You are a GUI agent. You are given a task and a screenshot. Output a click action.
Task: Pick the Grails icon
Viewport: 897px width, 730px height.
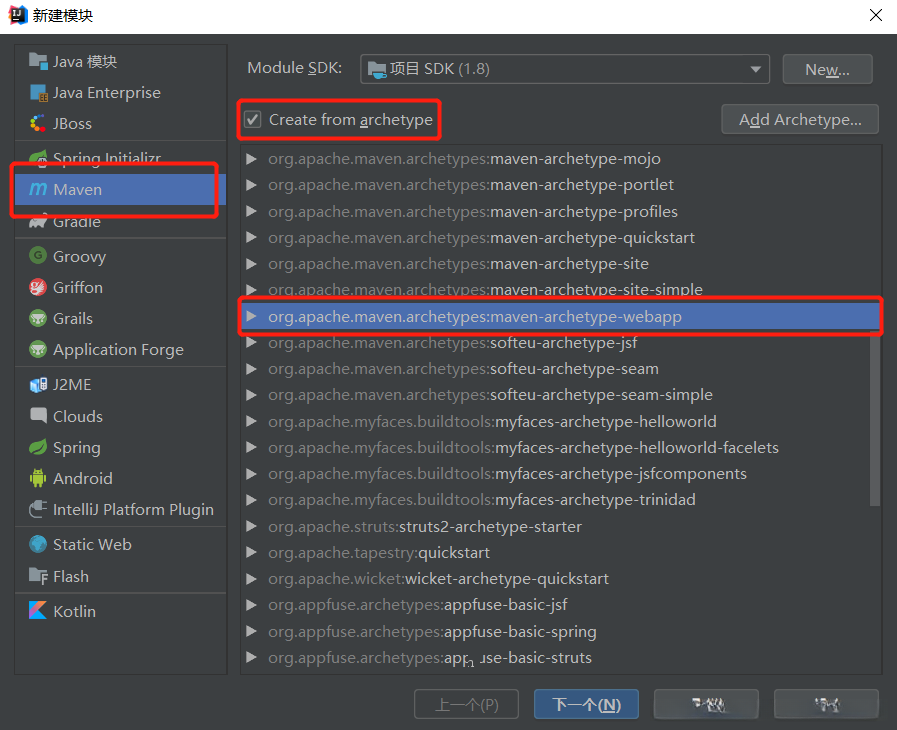coord(38,318)
